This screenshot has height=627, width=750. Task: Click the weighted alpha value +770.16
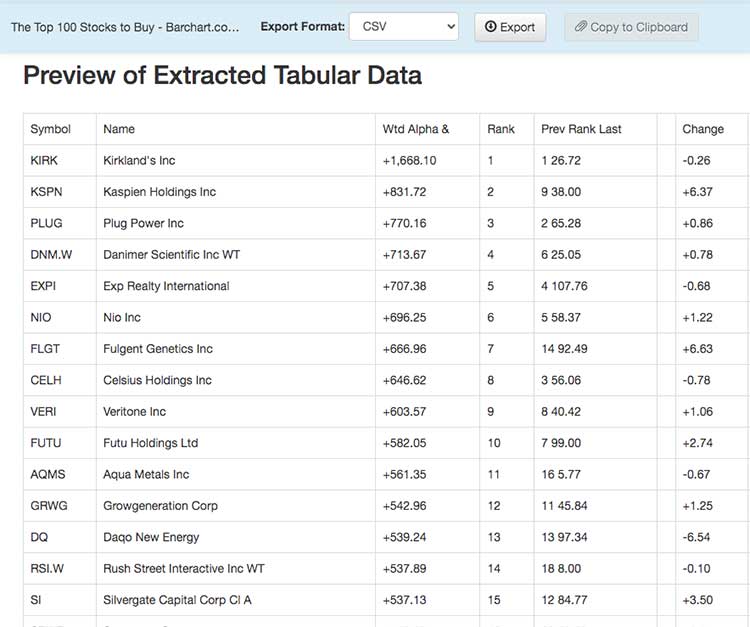[404, 223]
